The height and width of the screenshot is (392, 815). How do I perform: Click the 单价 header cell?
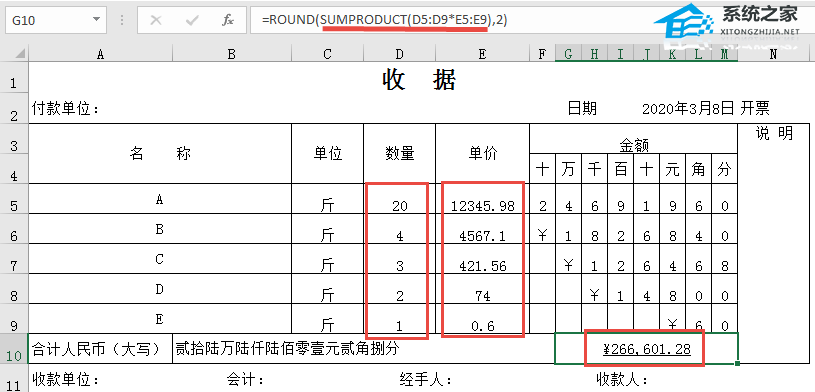482,153
